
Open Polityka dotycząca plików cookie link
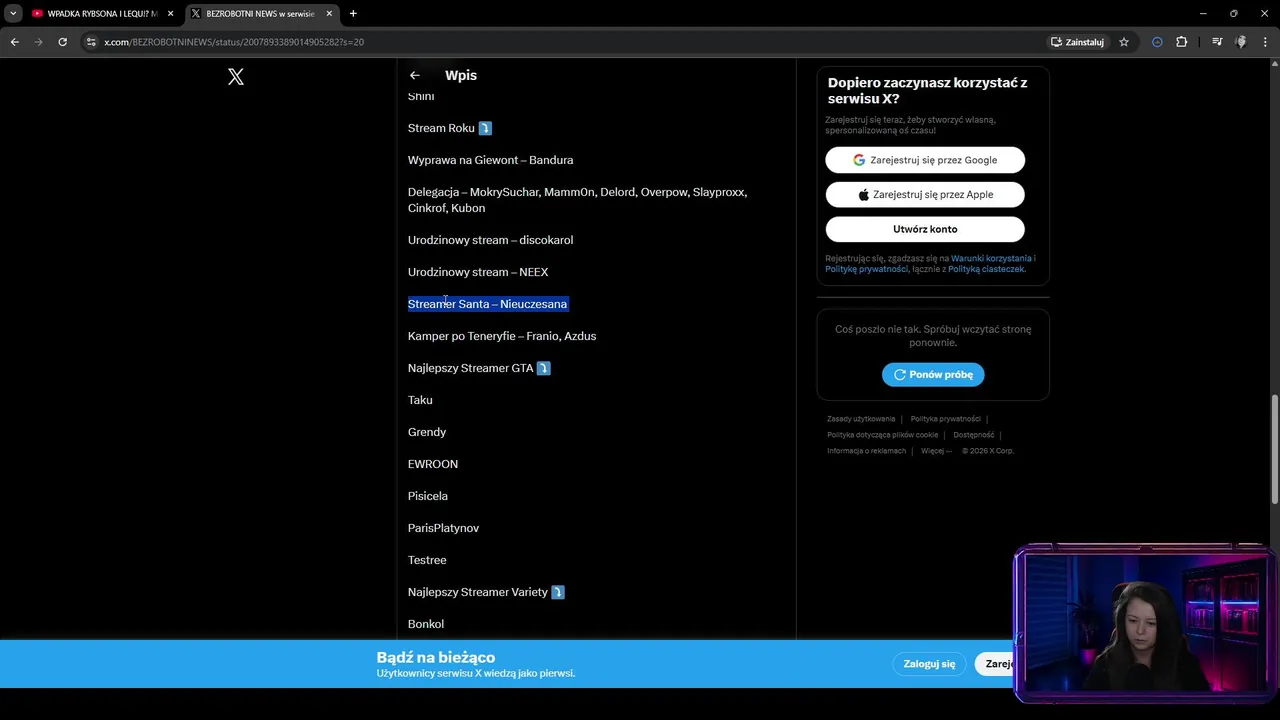(882, 435)
